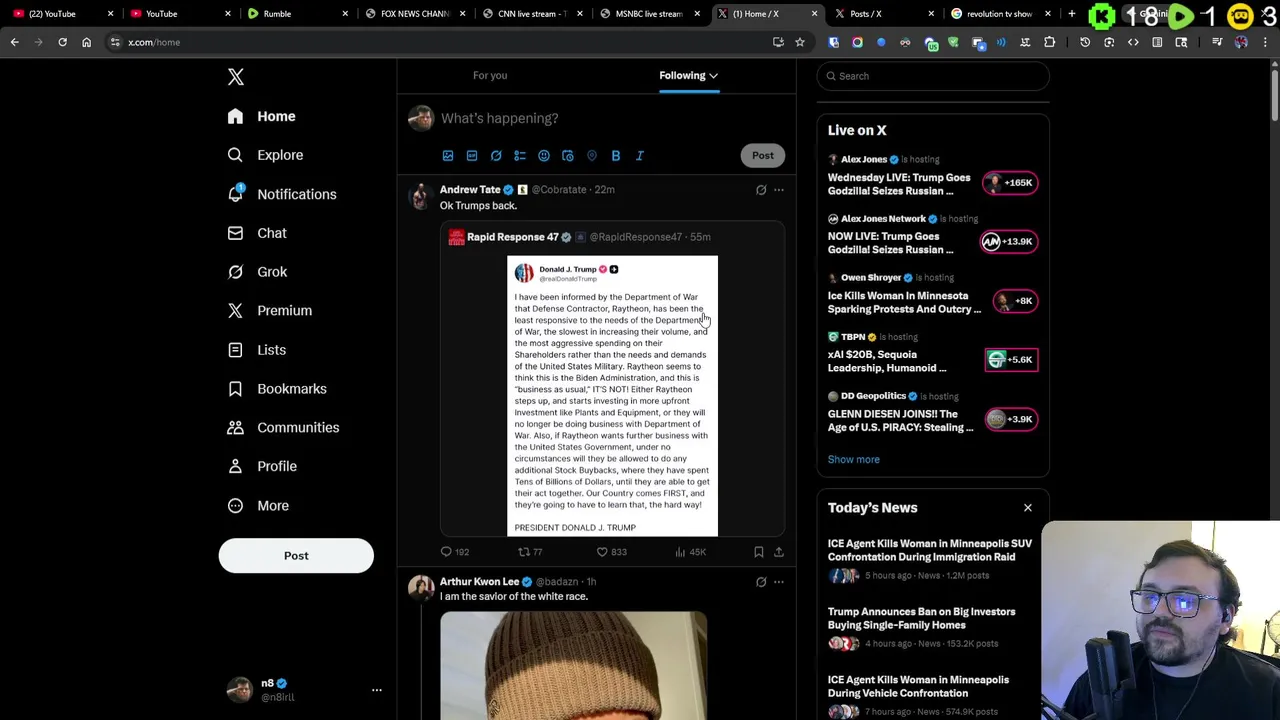This screenshot has width=1280, height=720.
Task: Open Arthur Kwon Lee's post photo
Action: point(574,665)
